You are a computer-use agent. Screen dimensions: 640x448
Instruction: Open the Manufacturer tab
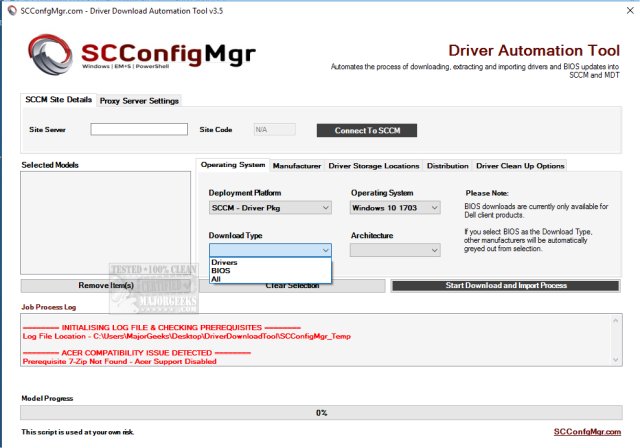(x=297, y=166)
